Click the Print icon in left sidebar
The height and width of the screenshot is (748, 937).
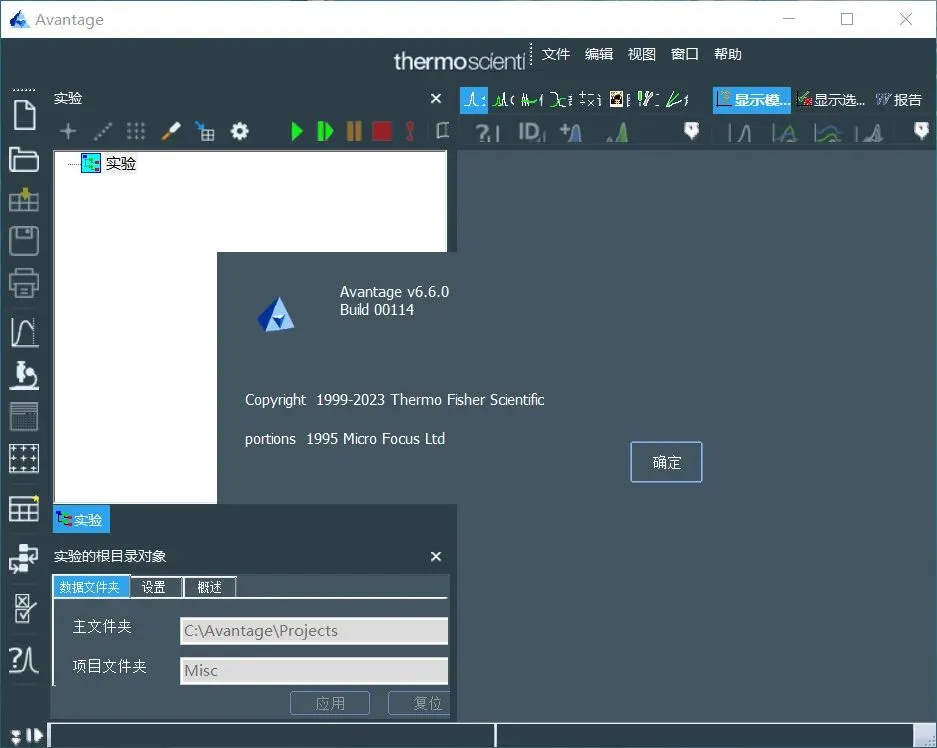[x=24, y=282]
